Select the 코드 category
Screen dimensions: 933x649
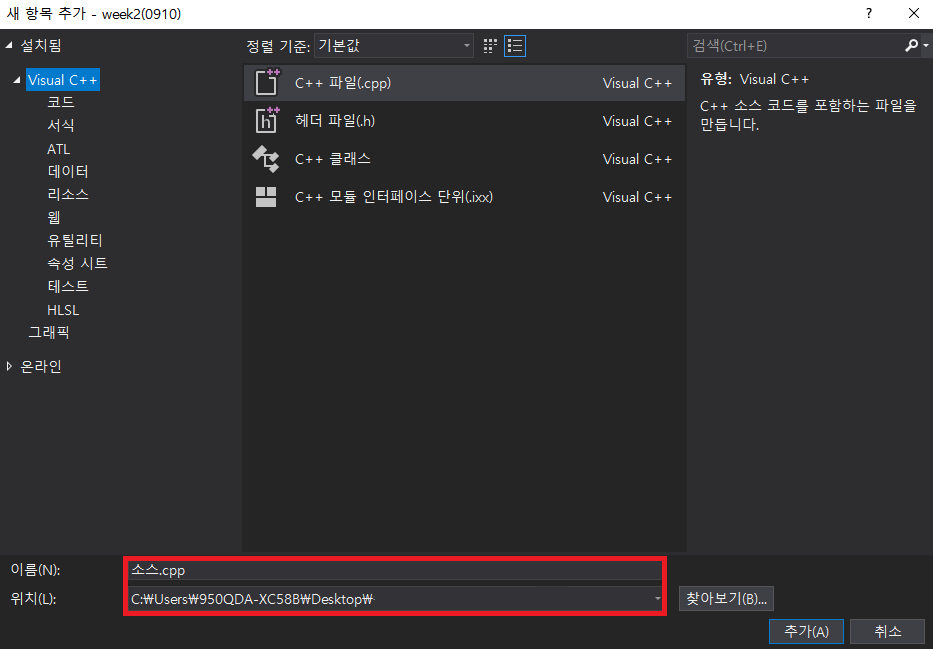click(x=61, y=102)
